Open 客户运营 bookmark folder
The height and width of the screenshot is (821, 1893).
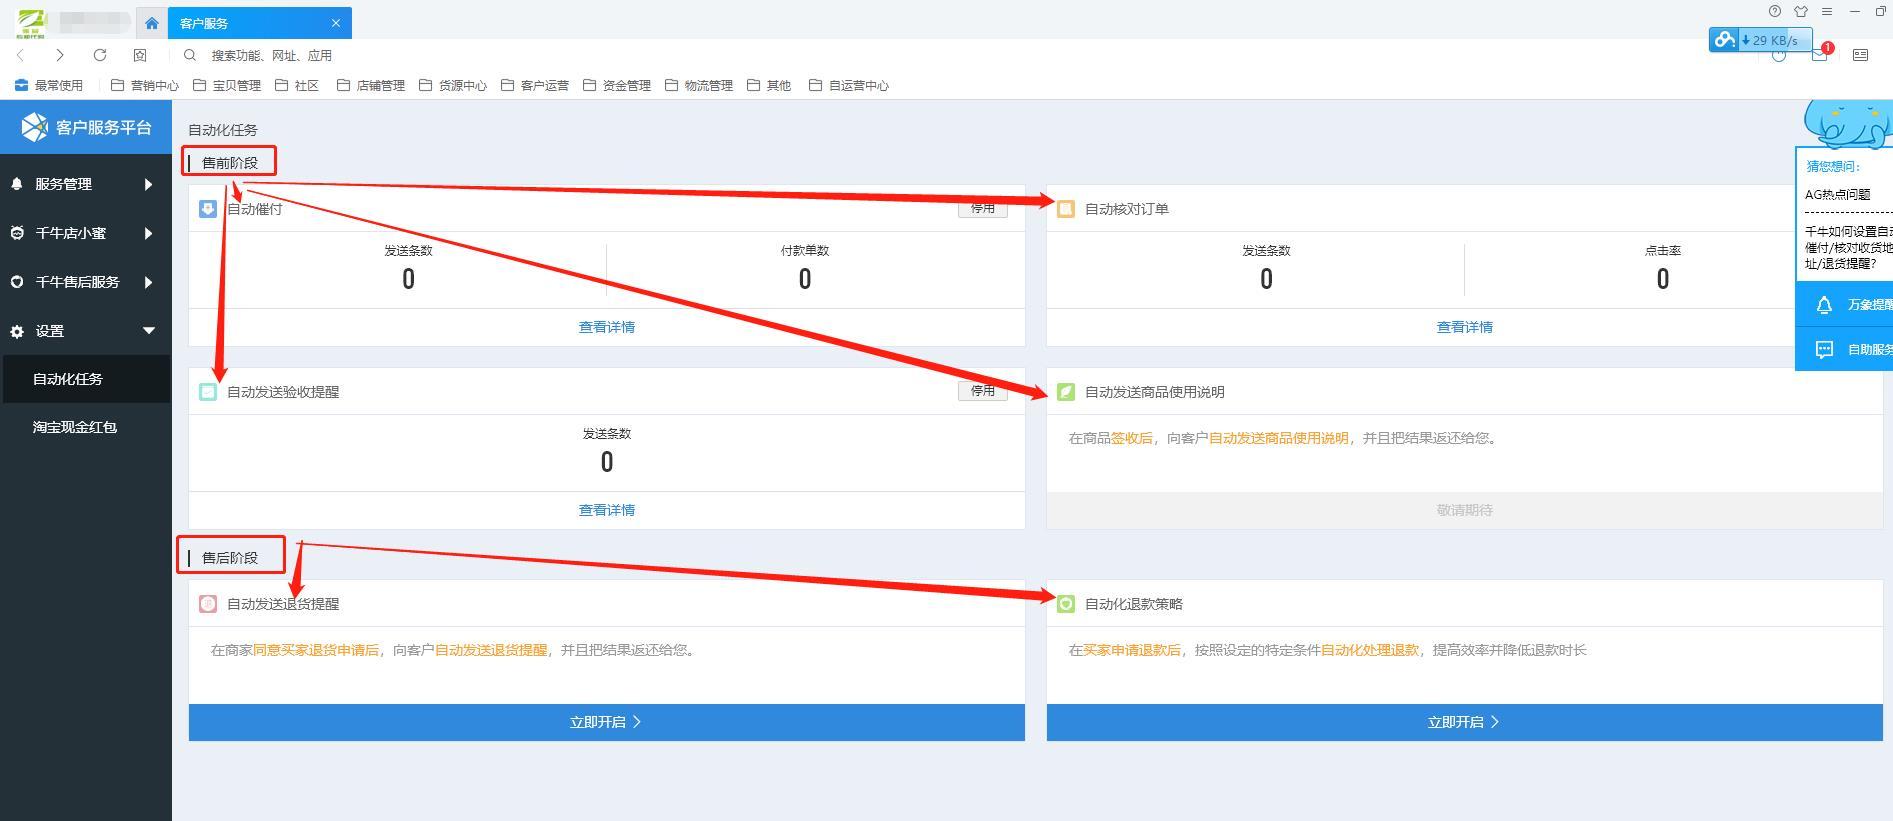[x=534, y=86]
